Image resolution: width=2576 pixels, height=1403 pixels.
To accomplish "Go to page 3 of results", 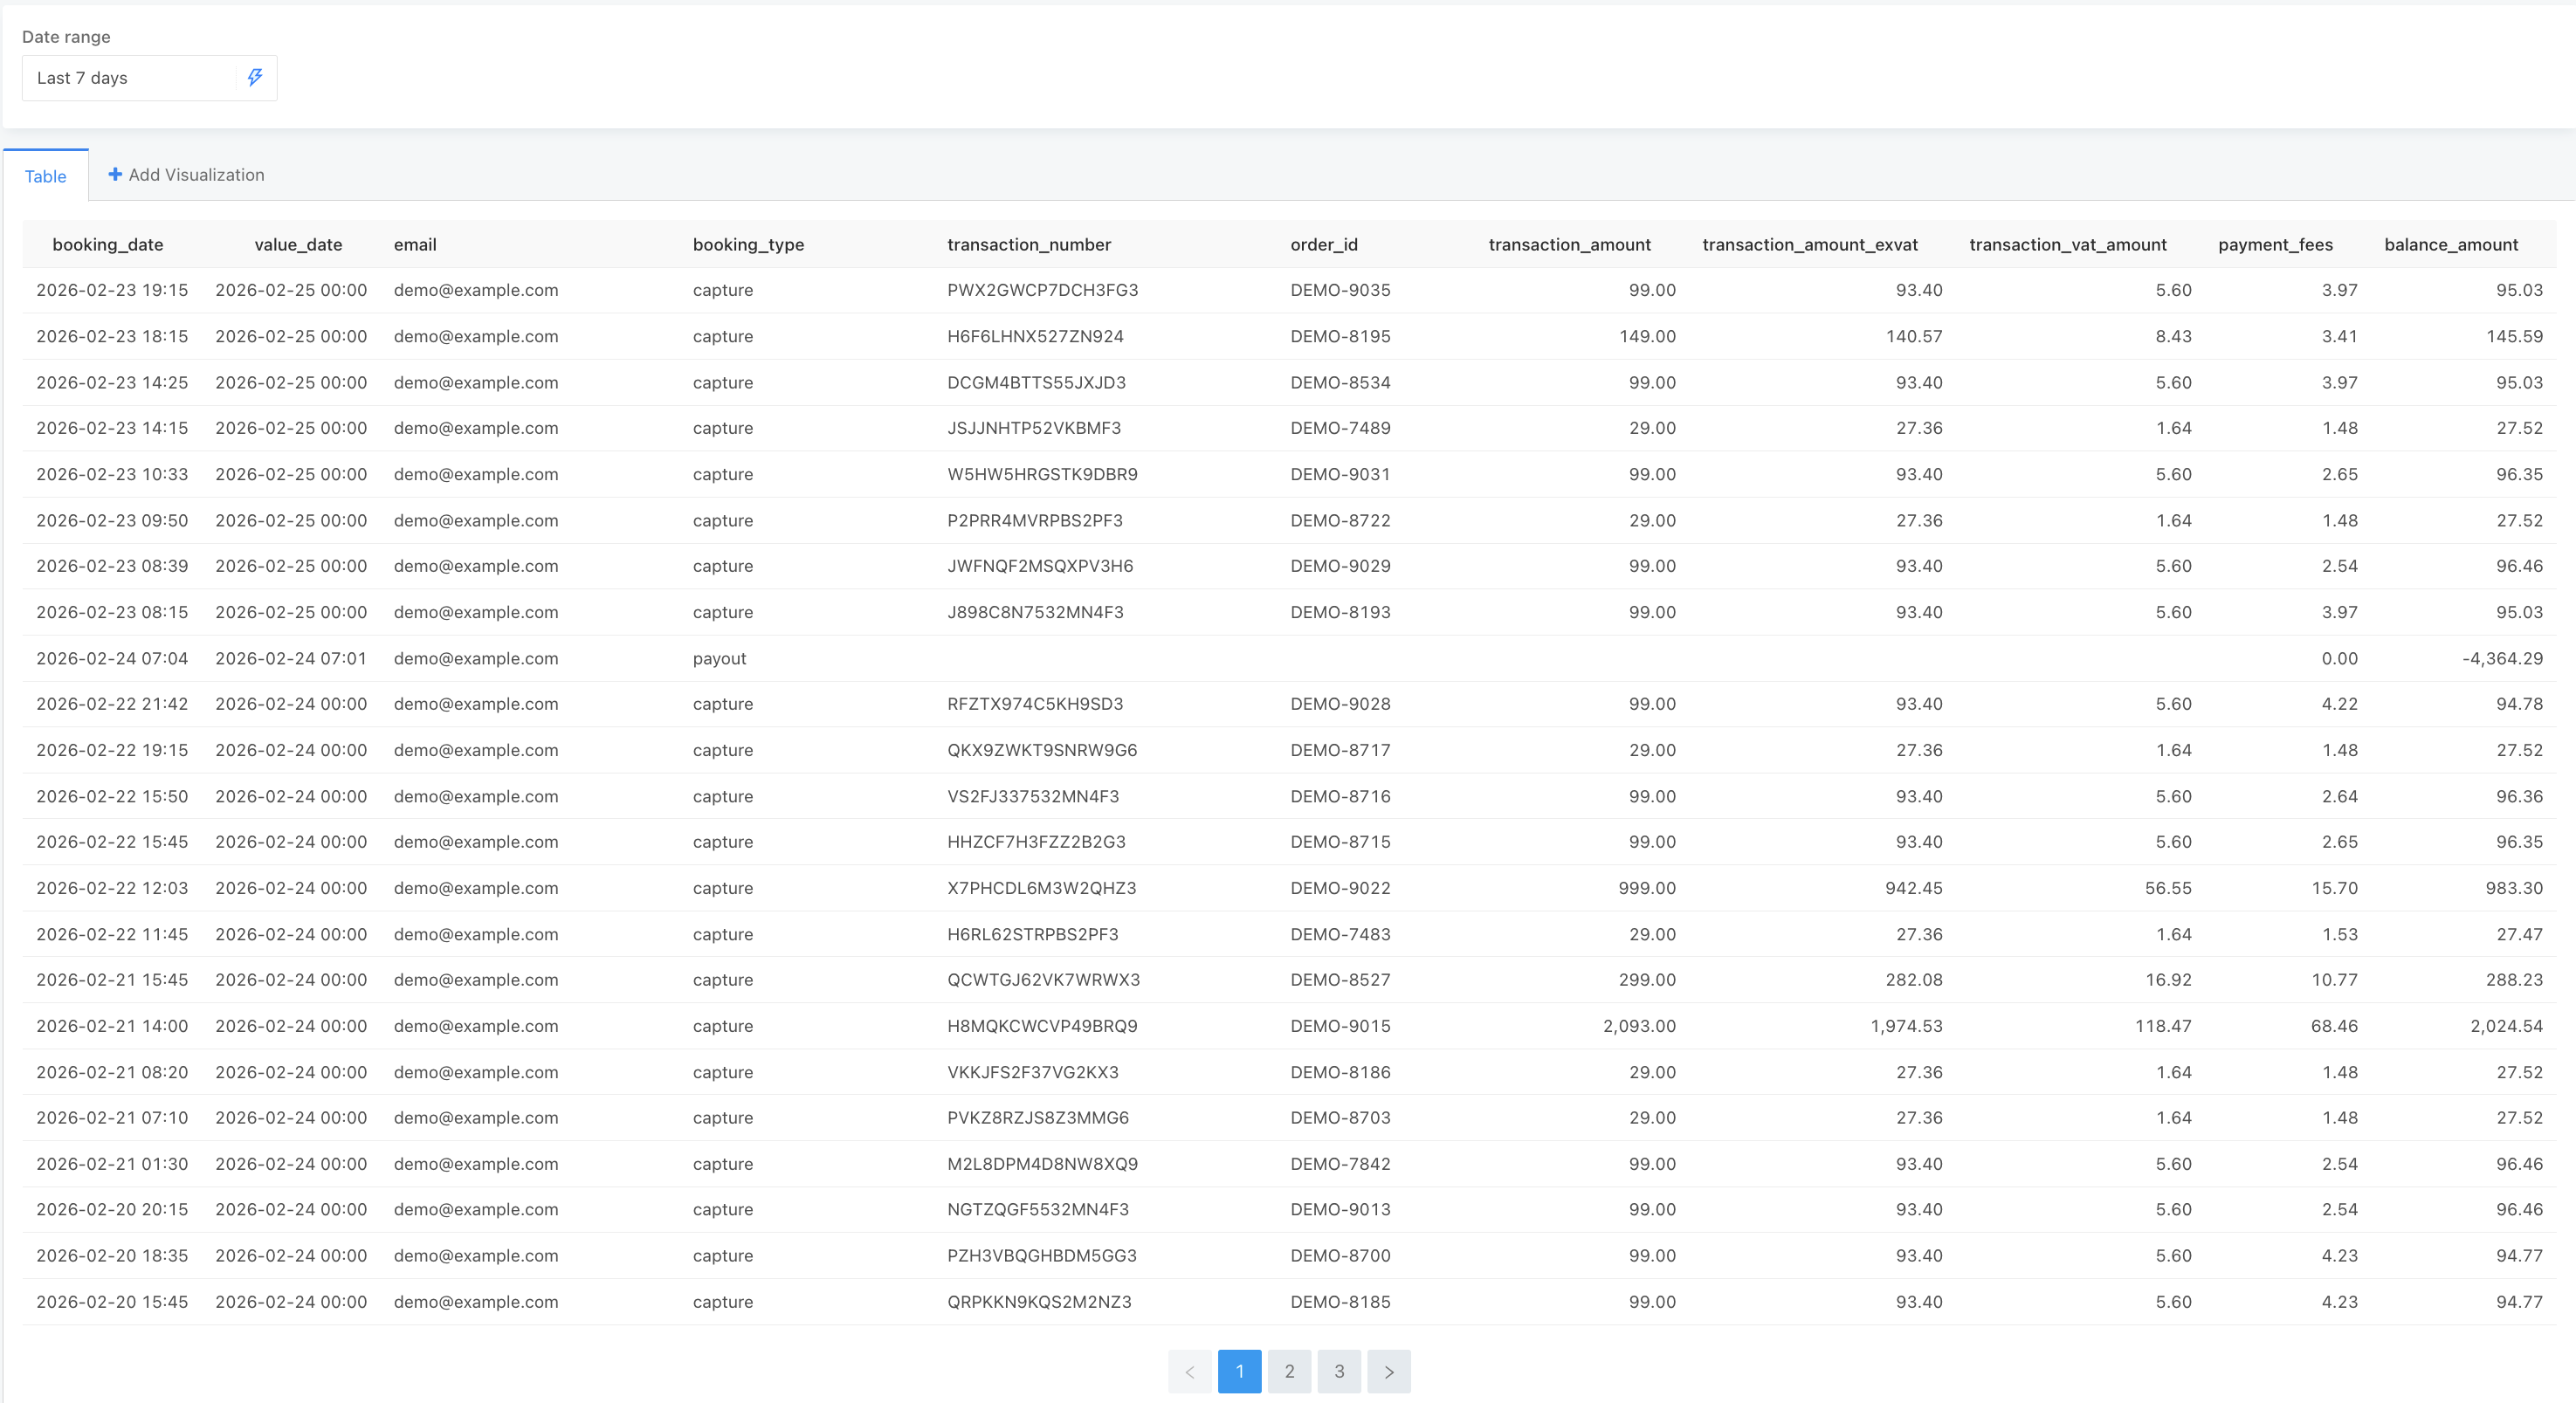I will click(1339, 1371).
